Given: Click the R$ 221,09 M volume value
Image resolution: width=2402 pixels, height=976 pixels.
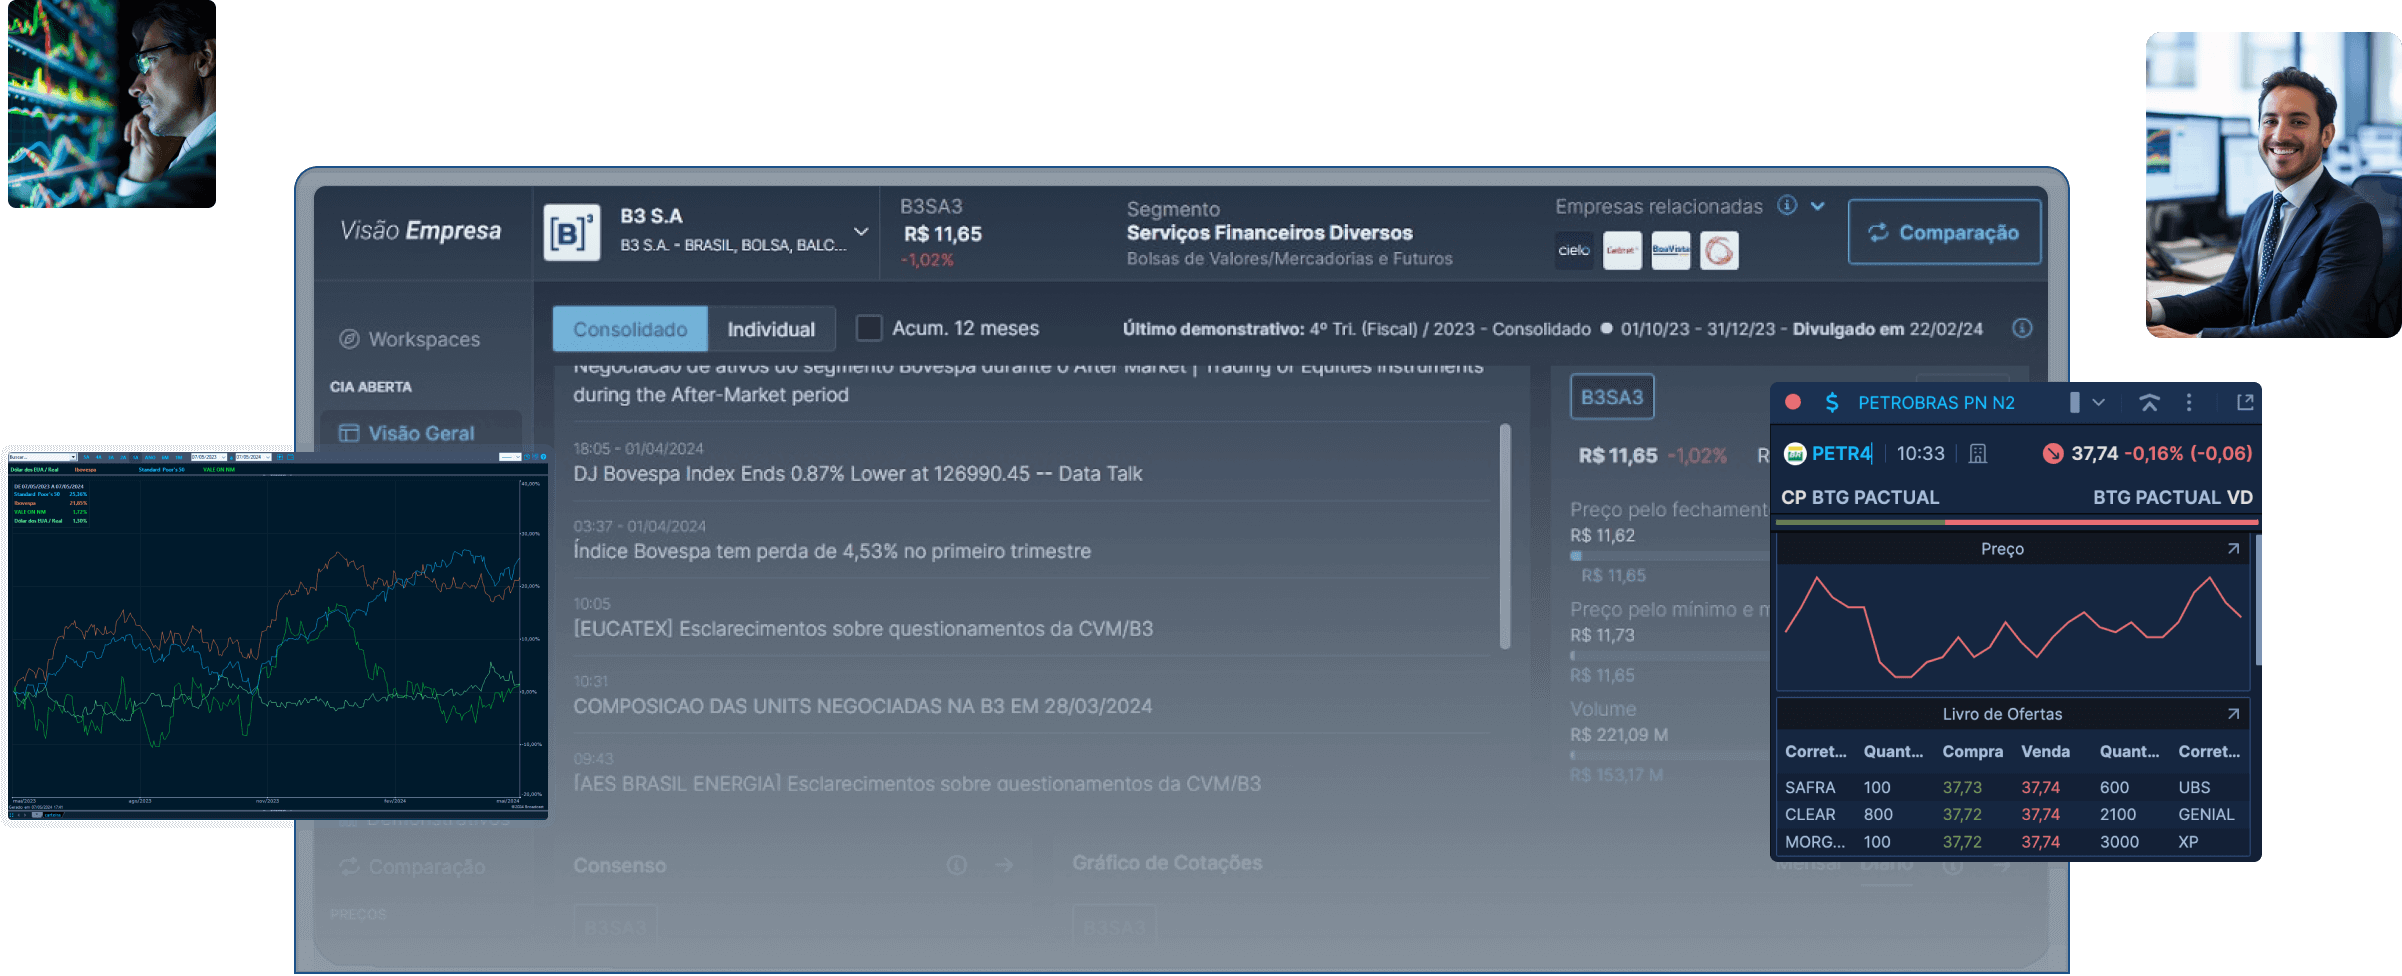Looking at the screenshot, I should [1619, 735].
